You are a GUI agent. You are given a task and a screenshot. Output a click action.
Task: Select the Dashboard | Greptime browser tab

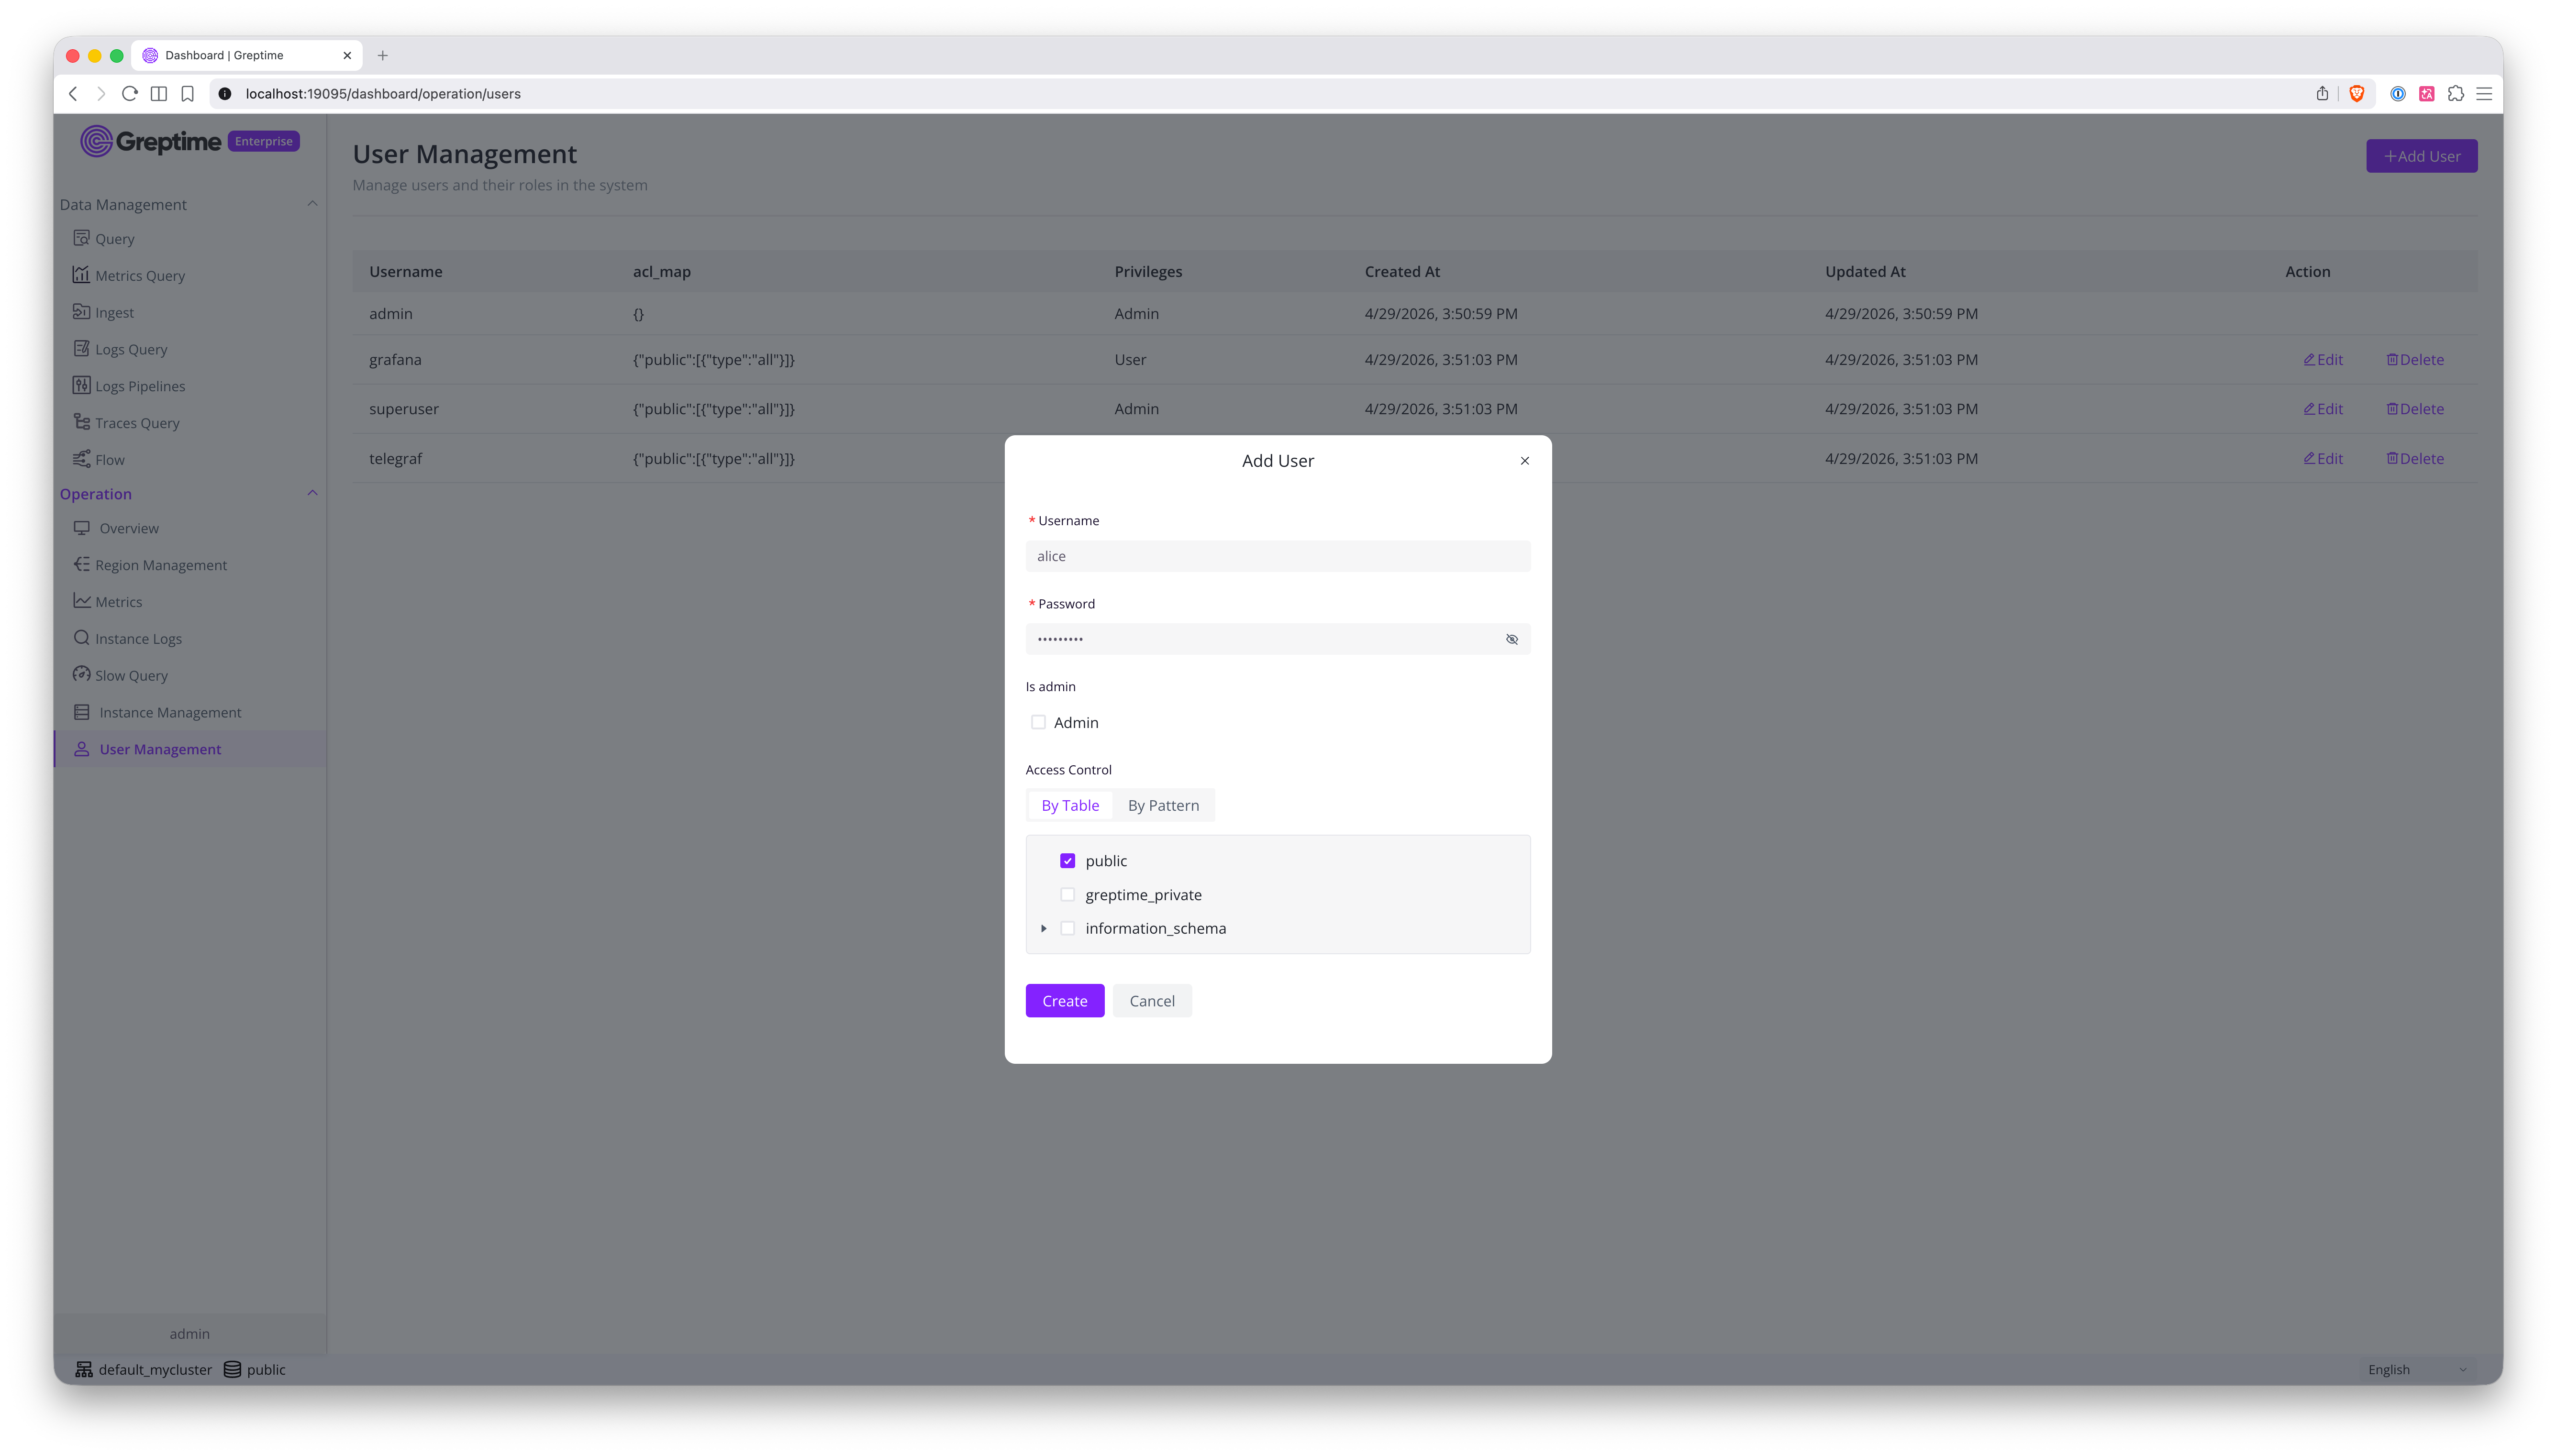click(x=247, y=56)
